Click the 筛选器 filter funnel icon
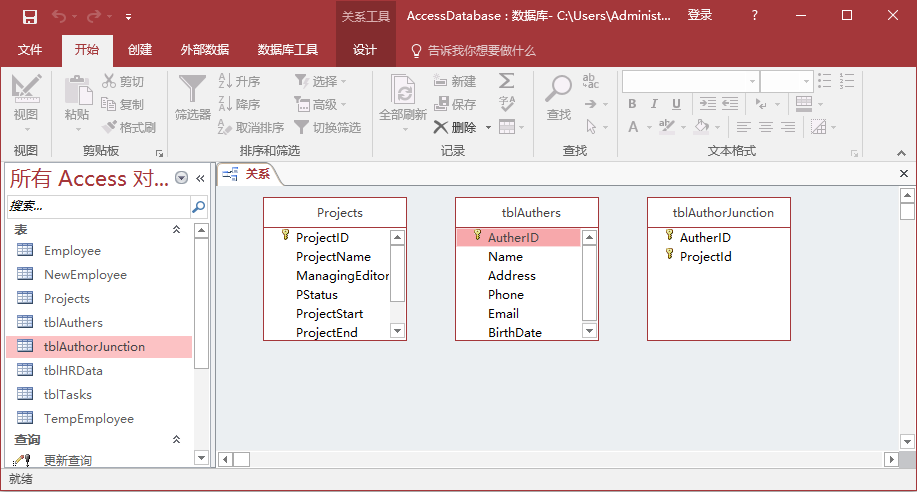Viewport: 917px width, 492px height. (193, 97)
